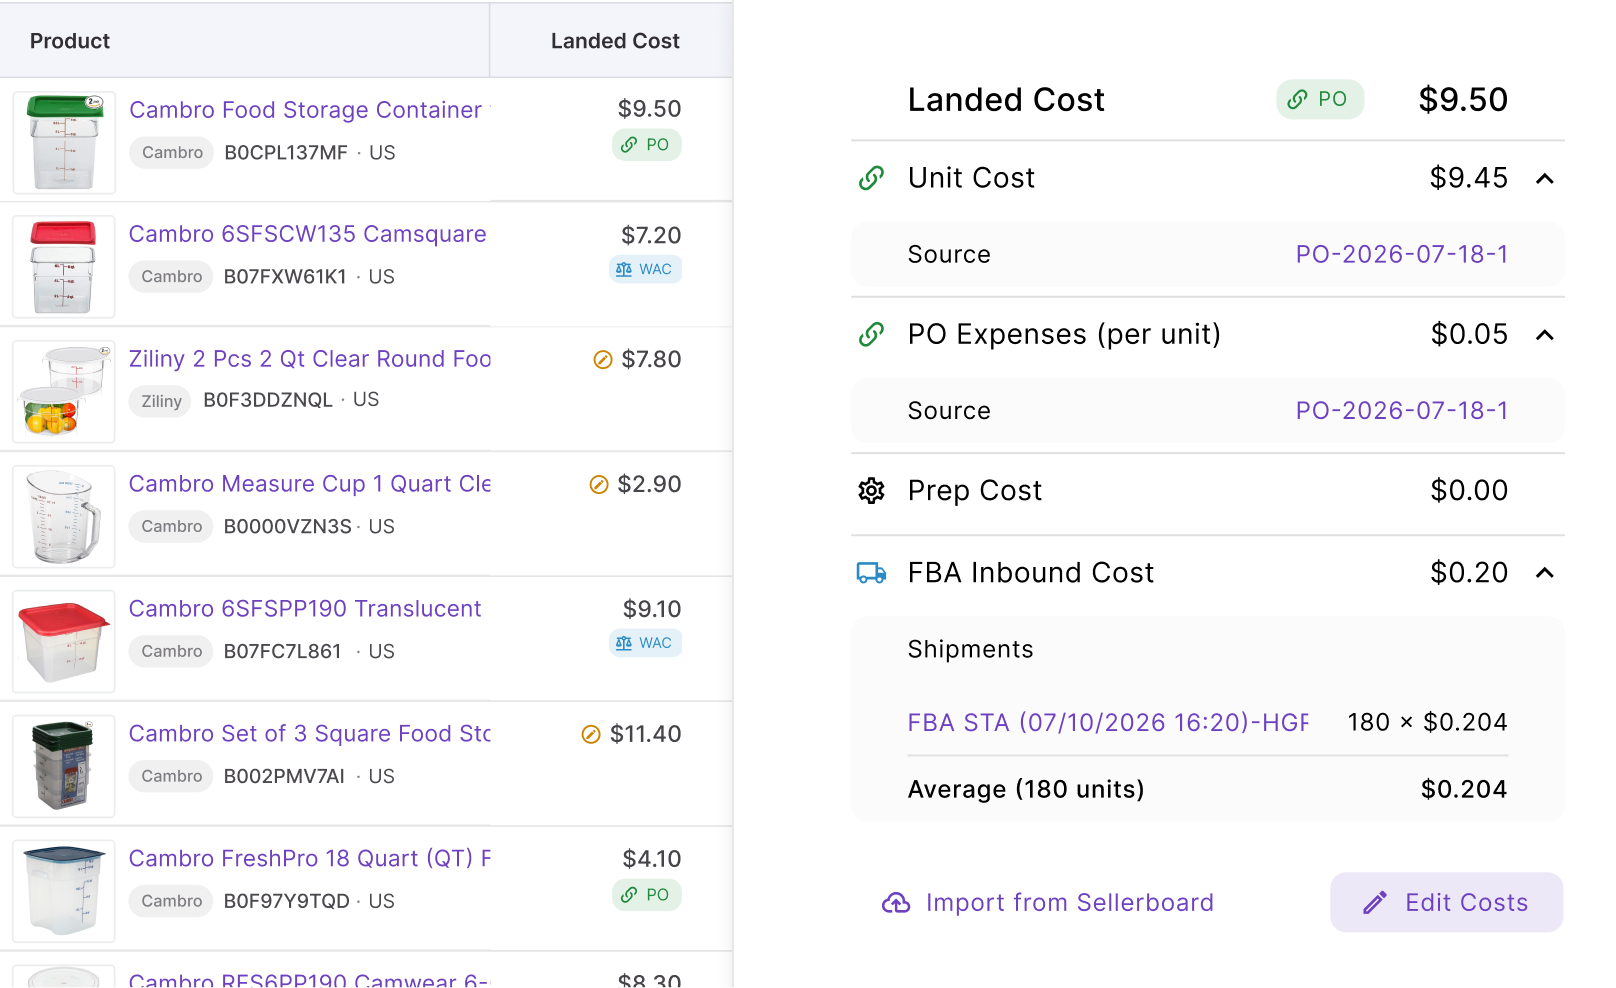Click the $4.10 landed cost price
This screenshot has height=988, width=1616.
point(652,859)
